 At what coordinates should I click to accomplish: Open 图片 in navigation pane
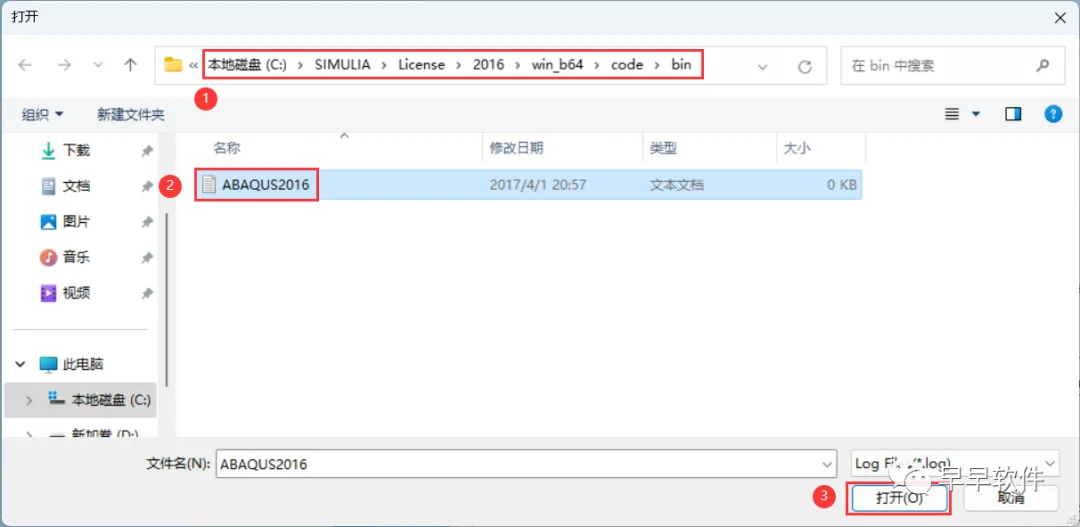pyautogui.click(x=76, y=222)
